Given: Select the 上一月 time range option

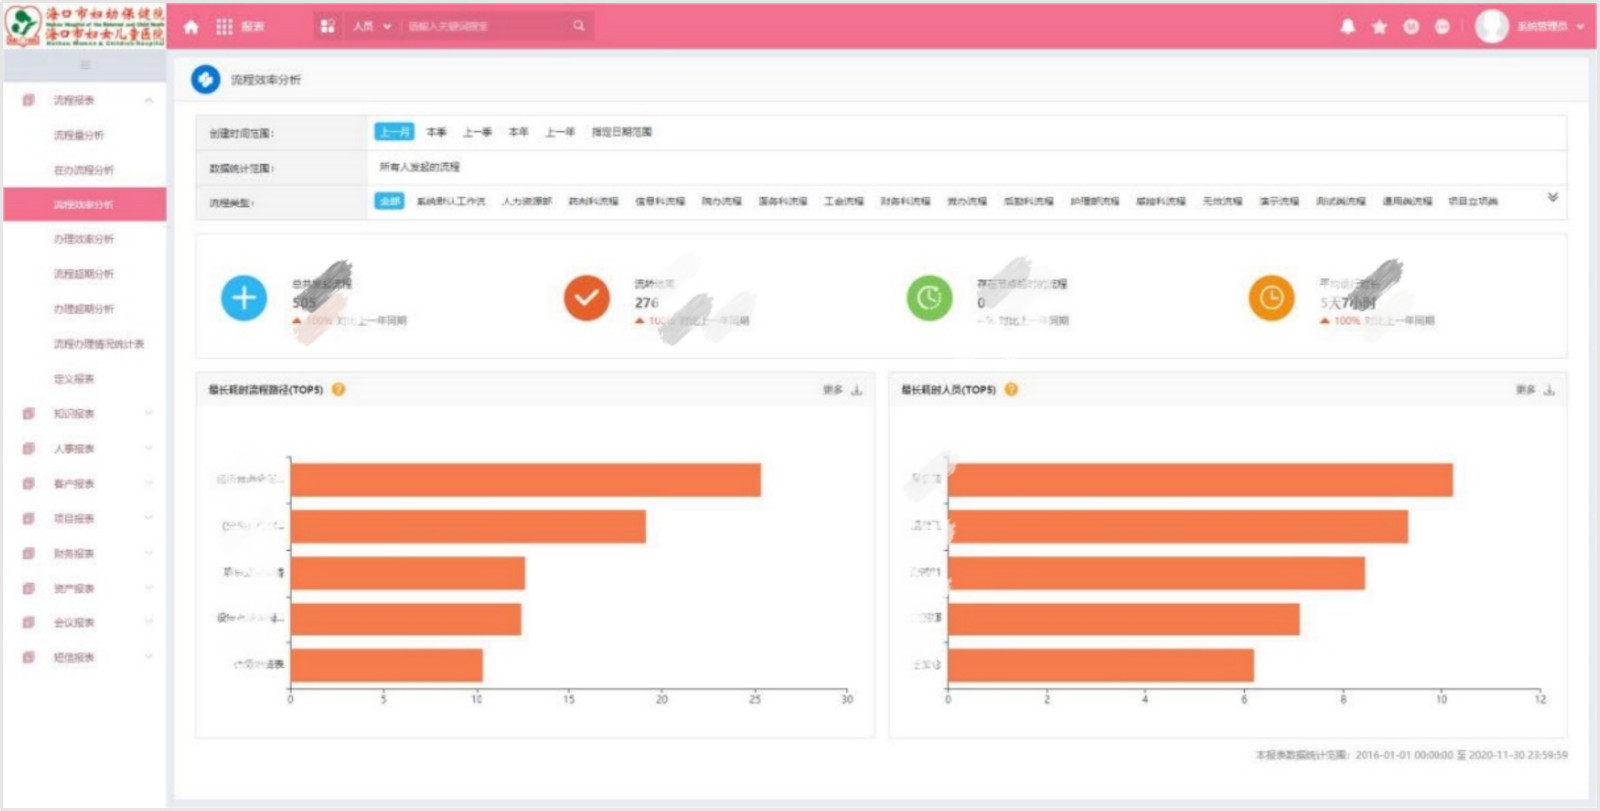Looking at the screenshot, I should pos(394,132).
